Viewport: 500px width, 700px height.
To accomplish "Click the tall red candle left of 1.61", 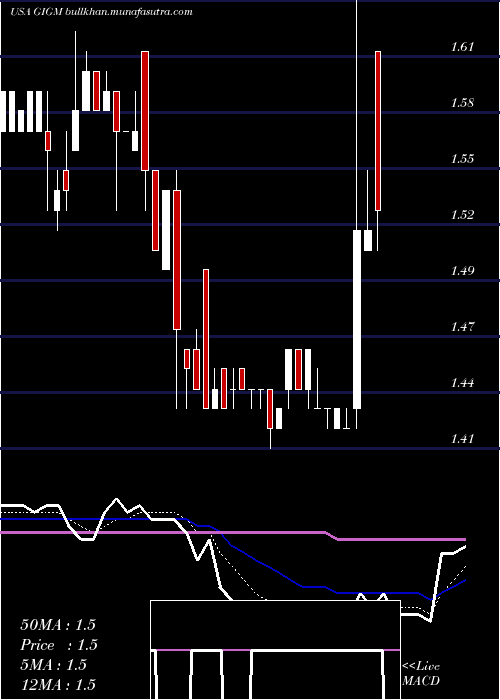I will [x=145, y=111].
